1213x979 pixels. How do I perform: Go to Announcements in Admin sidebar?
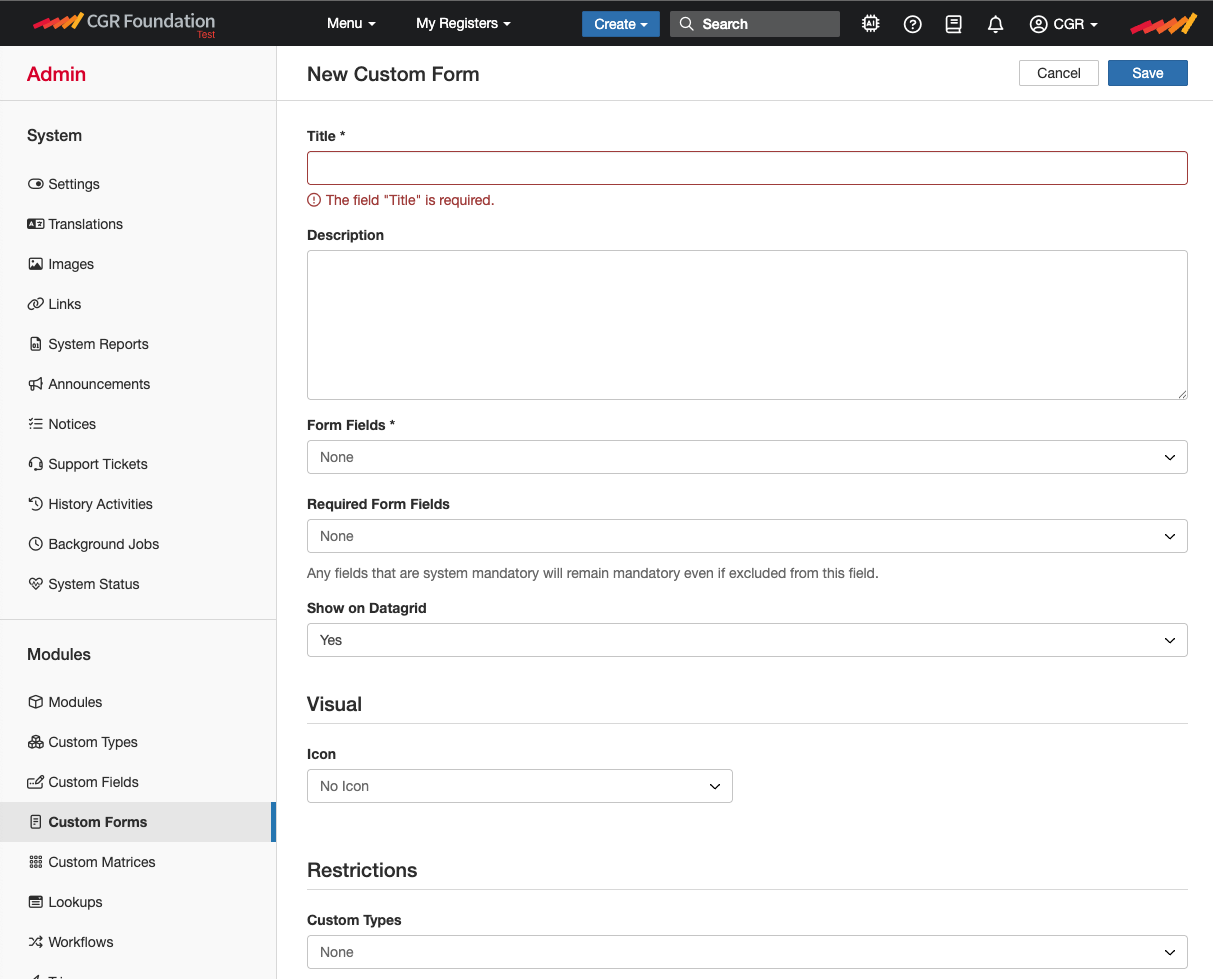click(x=99, y=384)
